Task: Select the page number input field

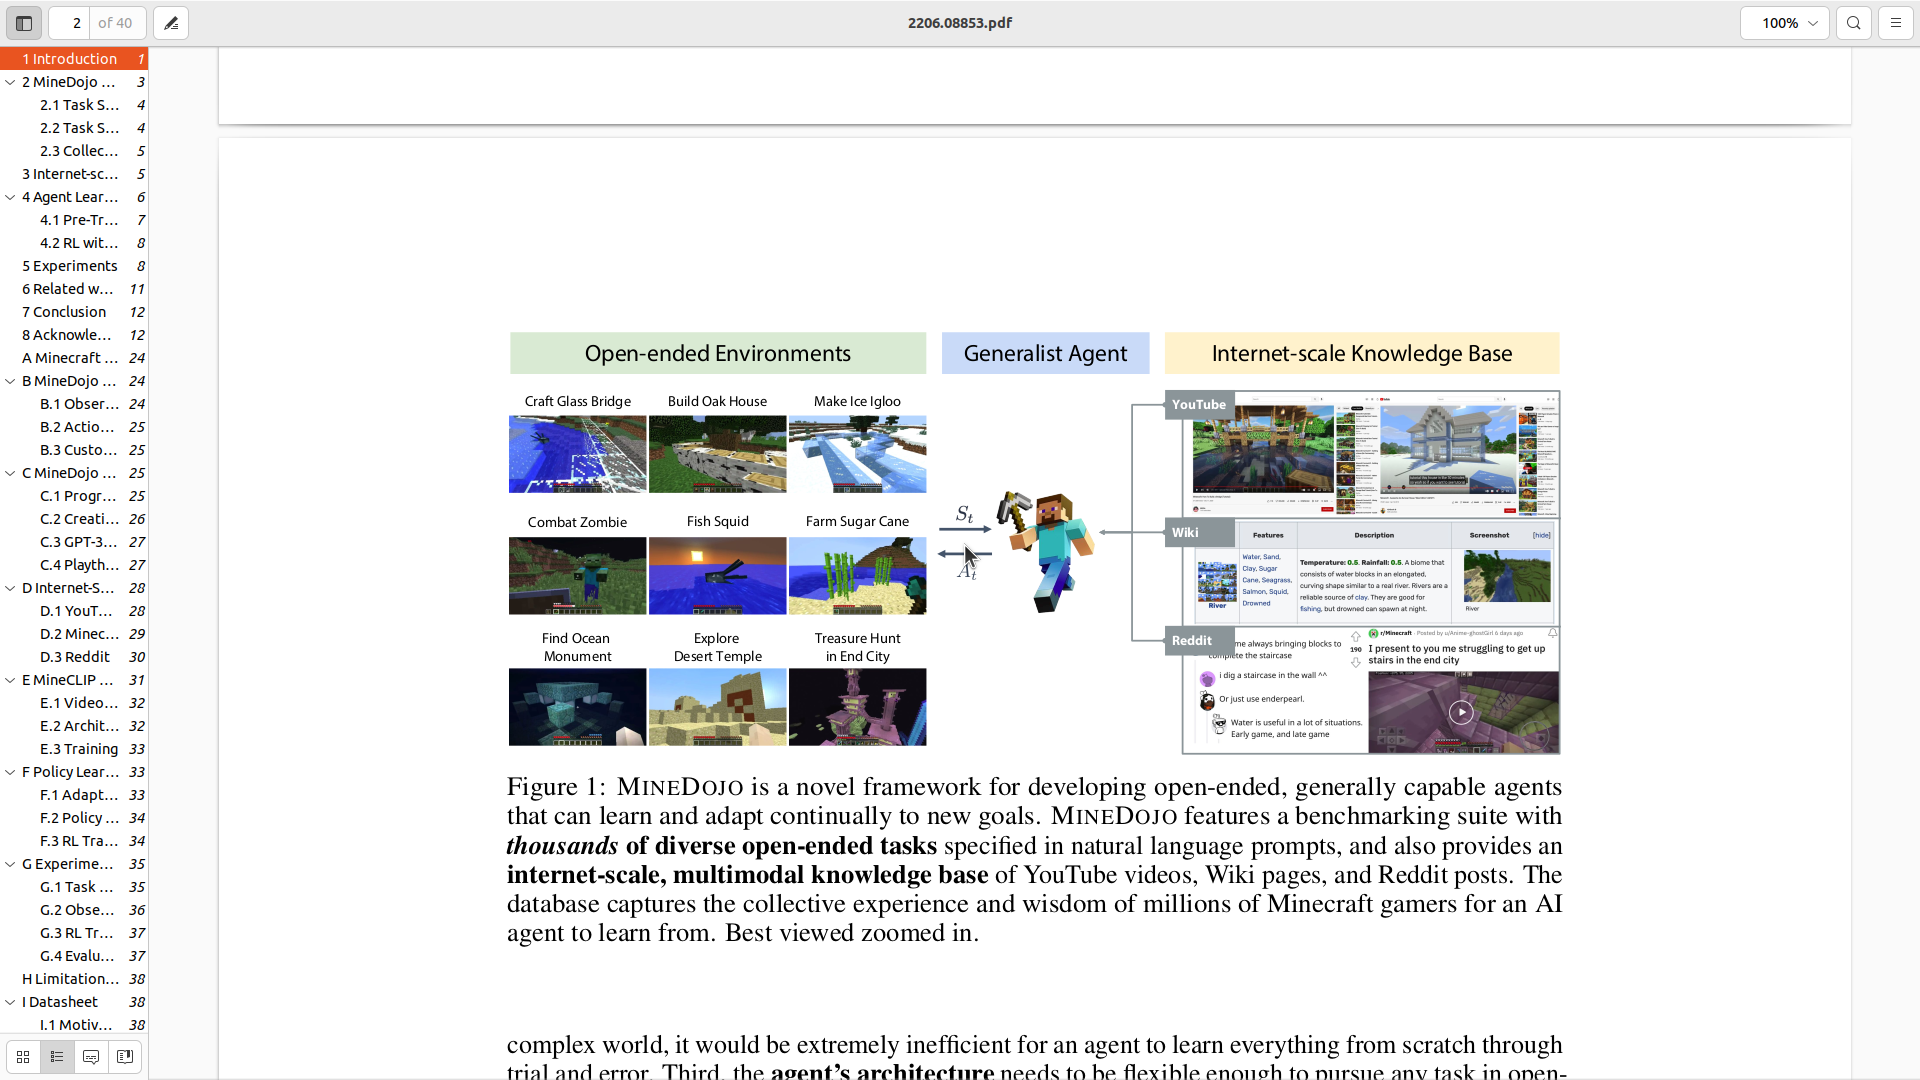Action: [x=70, y=23]
